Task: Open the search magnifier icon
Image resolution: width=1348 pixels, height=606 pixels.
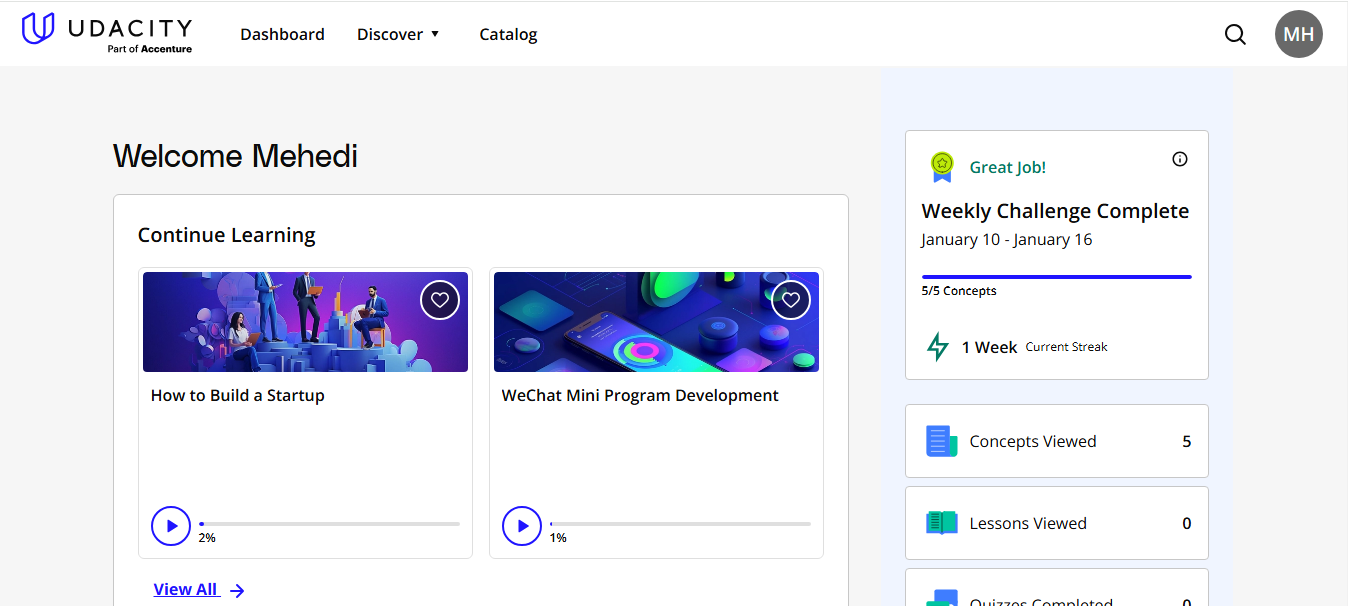Action: point(1235,34)
